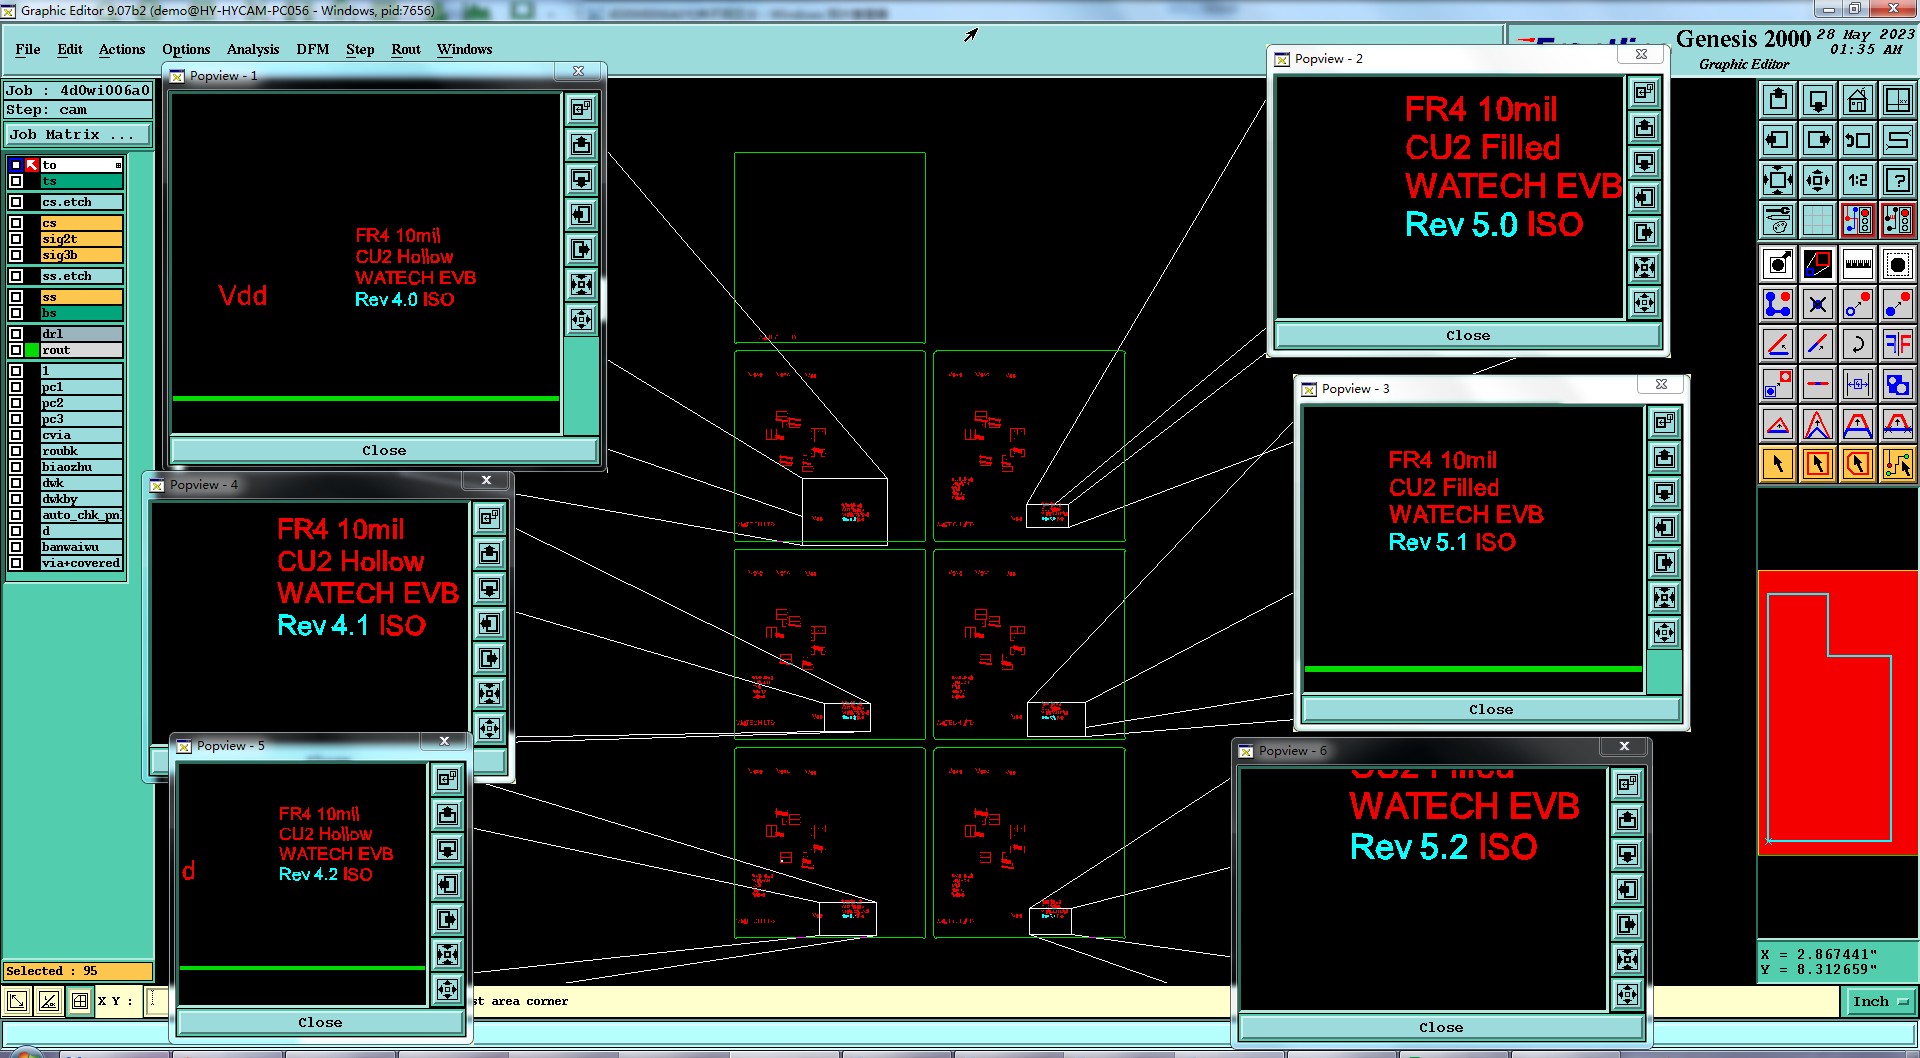
Task: Select the auto_chk_pnl layer name
Action: pyautogui.click(x=81, y=515)
